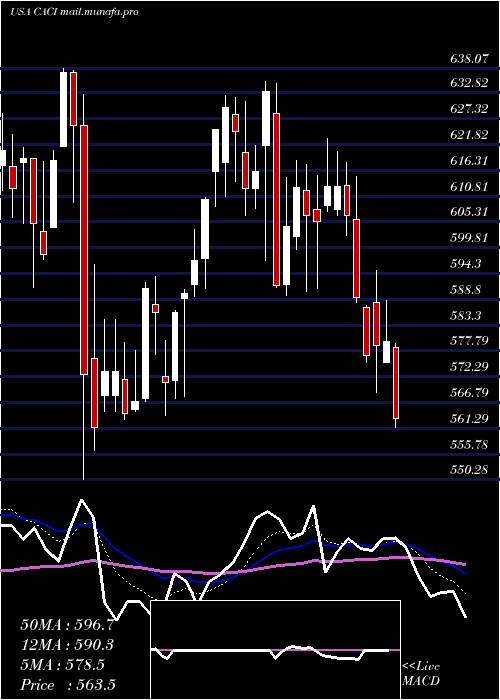500x700 pixels.
Task: Click the 610.81 price axis label
Action: coord(468,186)
